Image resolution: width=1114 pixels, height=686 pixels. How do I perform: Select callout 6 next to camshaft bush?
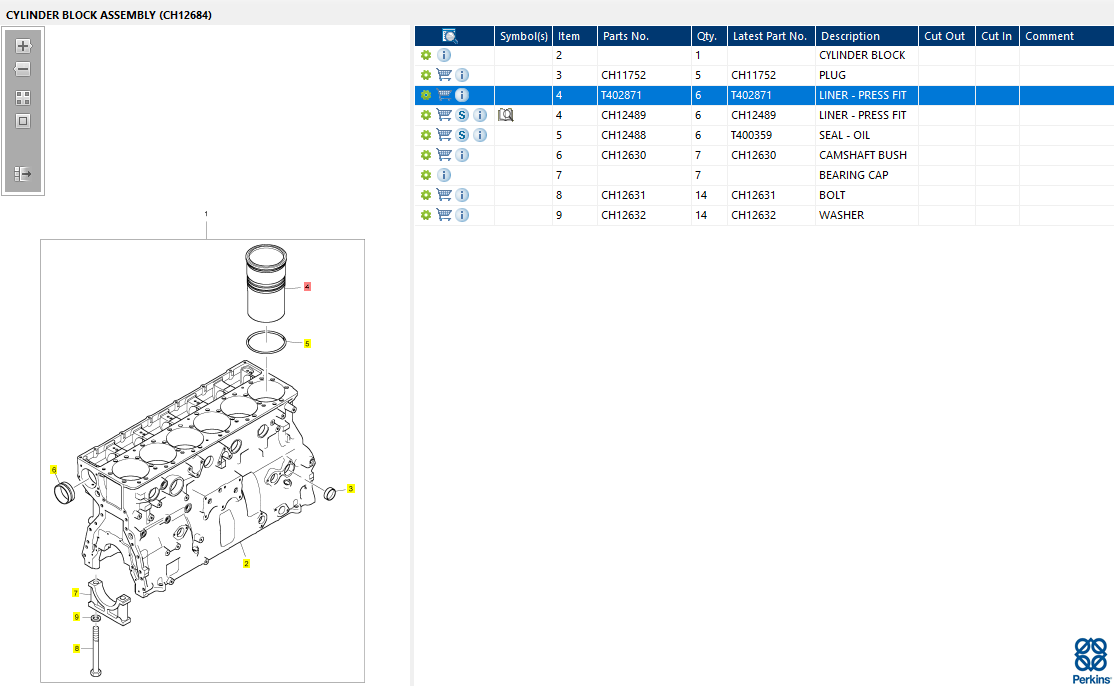pos(53,470)
